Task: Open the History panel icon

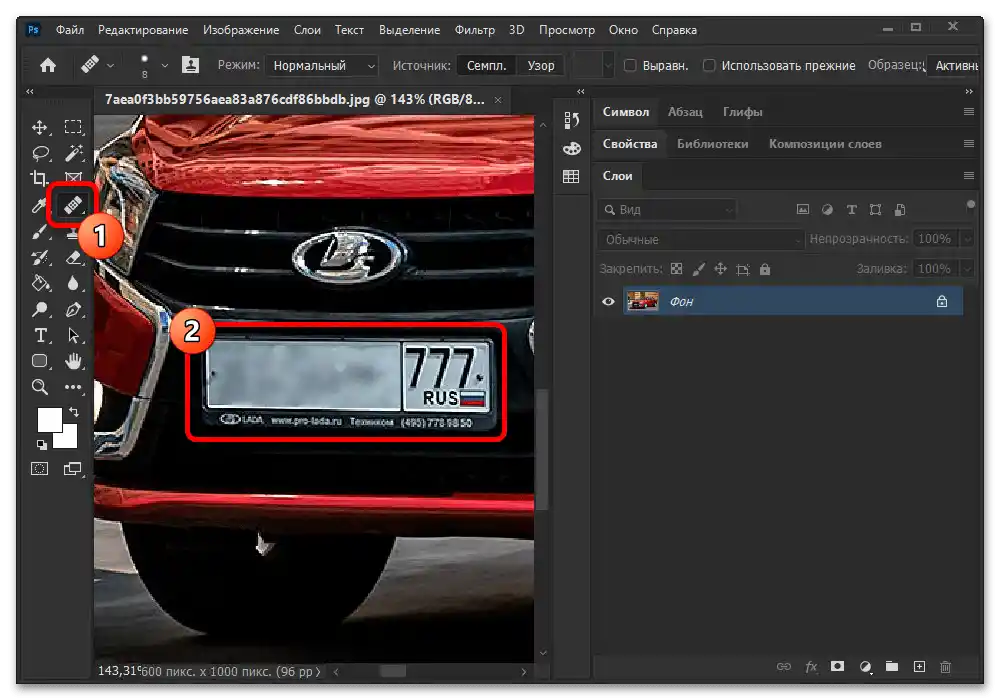Action: [571, 120]
